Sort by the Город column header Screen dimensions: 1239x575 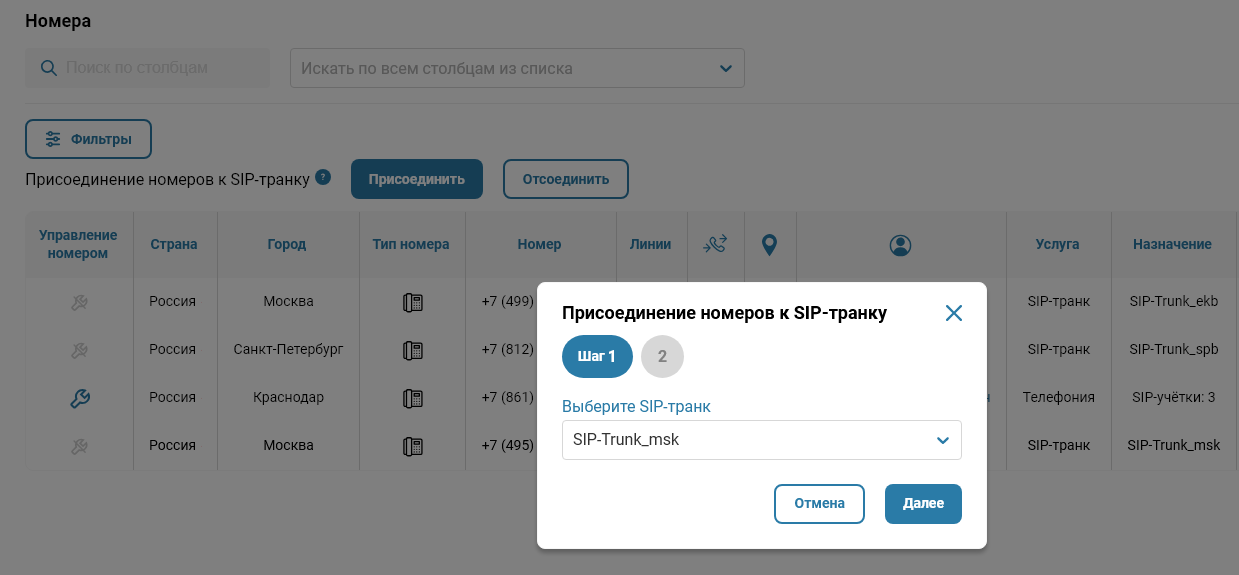[286, 244]
